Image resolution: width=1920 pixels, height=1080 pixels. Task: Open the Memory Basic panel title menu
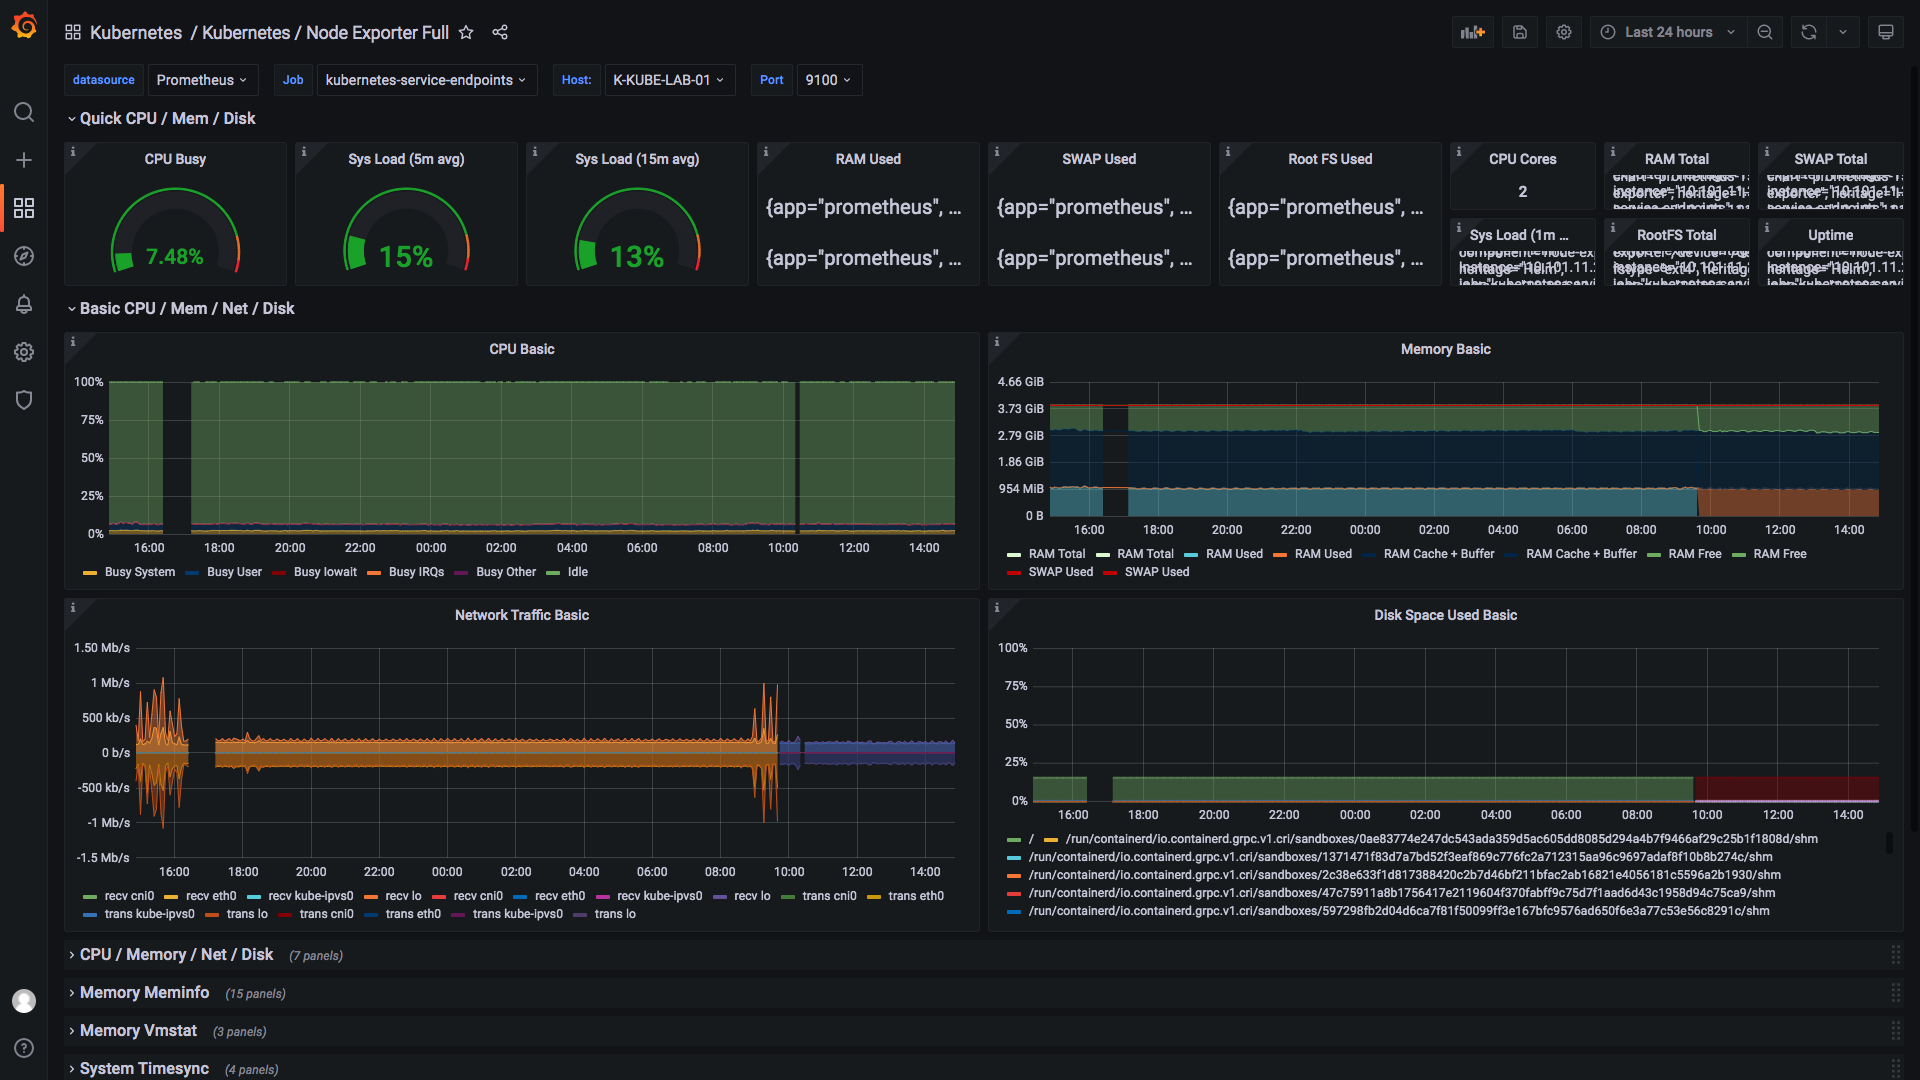click(1445, 349)
